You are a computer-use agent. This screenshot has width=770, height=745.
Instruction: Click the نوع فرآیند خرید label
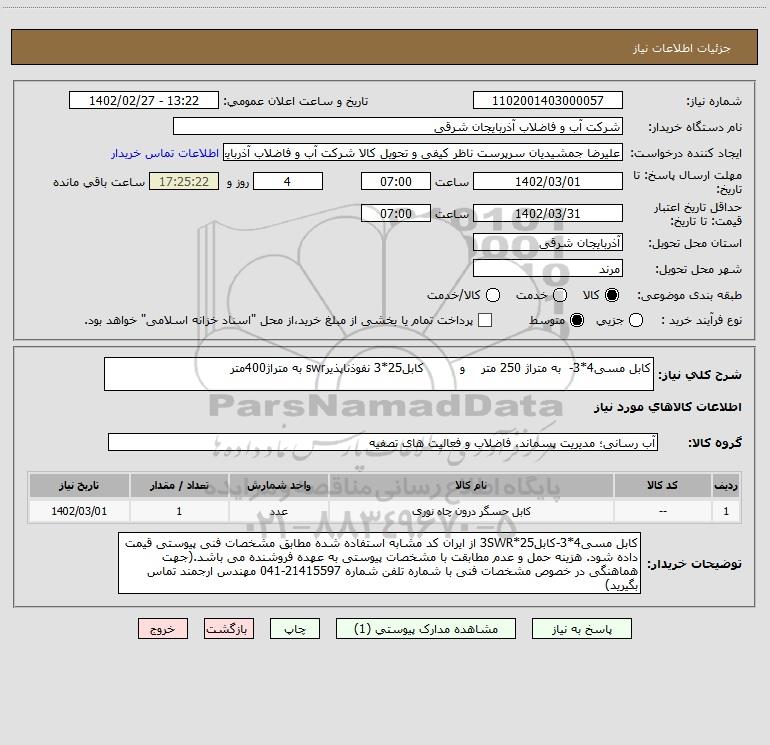[701, 321]
